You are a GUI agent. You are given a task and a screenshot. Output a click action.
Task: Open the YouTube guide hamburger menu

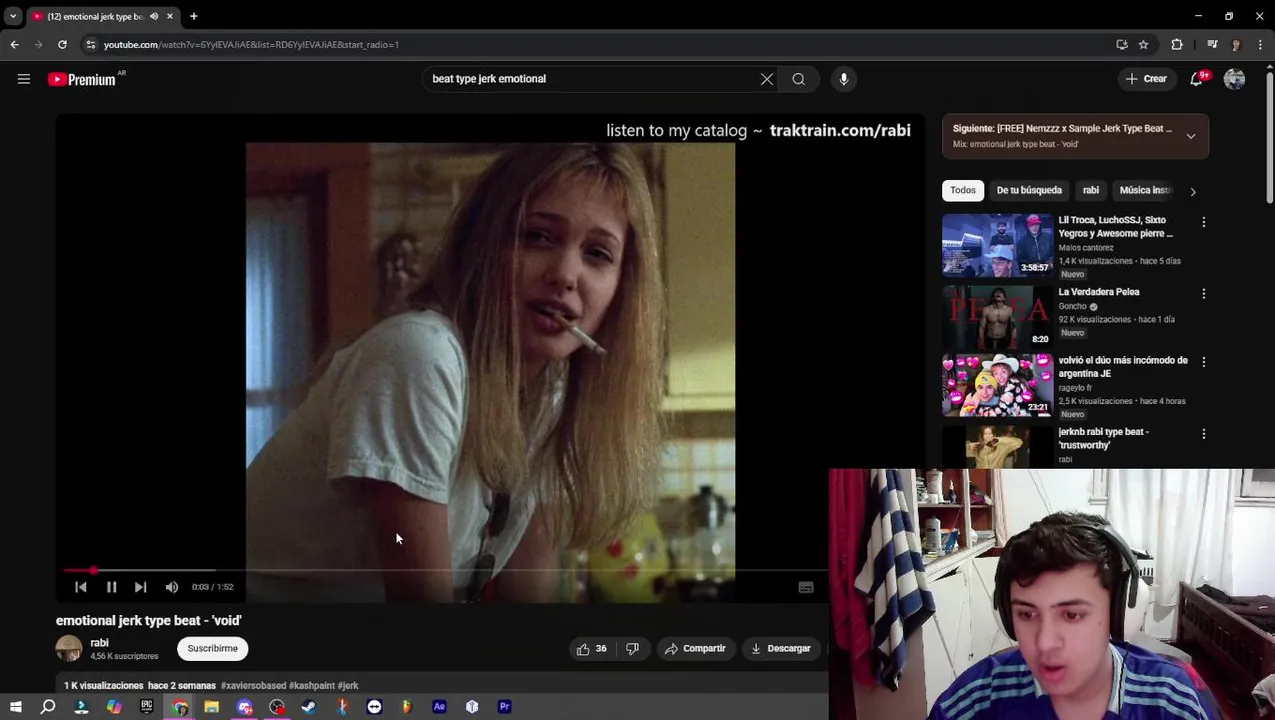click(24, 79)
